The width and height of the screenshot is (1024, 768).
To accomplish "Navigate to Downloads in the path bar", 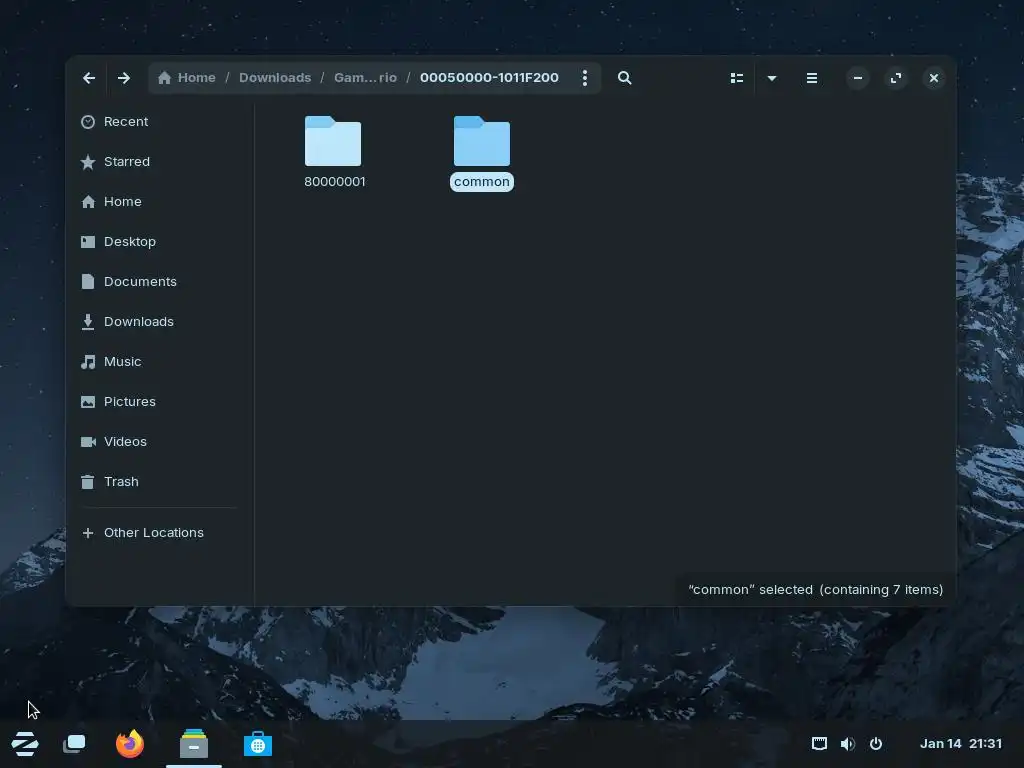I will pos(275,78).
